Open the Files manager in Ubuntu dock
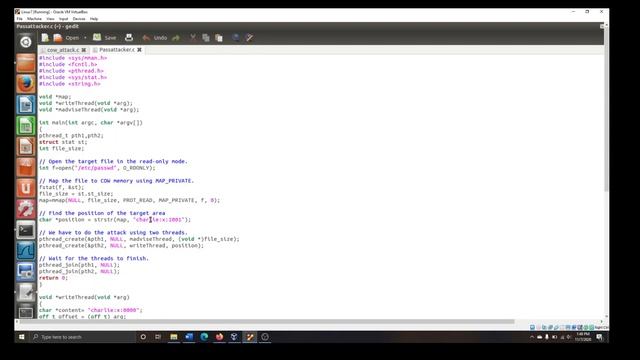 click(x=26, y=63)
